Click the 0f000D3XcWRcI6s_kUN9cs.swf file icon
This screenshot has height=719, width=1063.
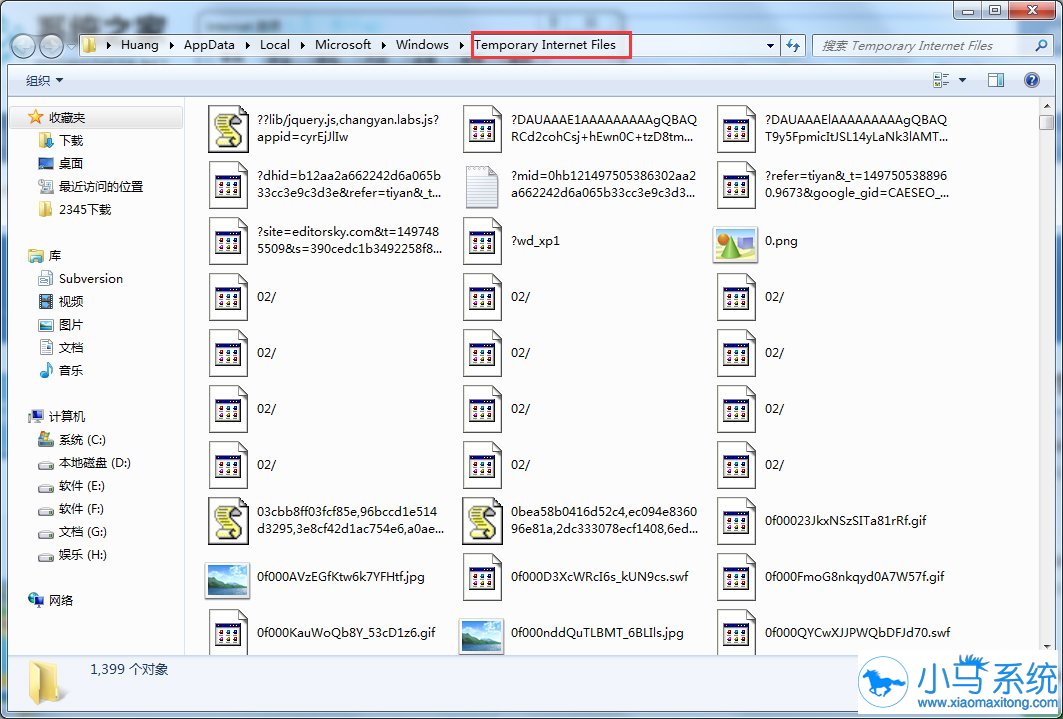[x=482, y=577]
